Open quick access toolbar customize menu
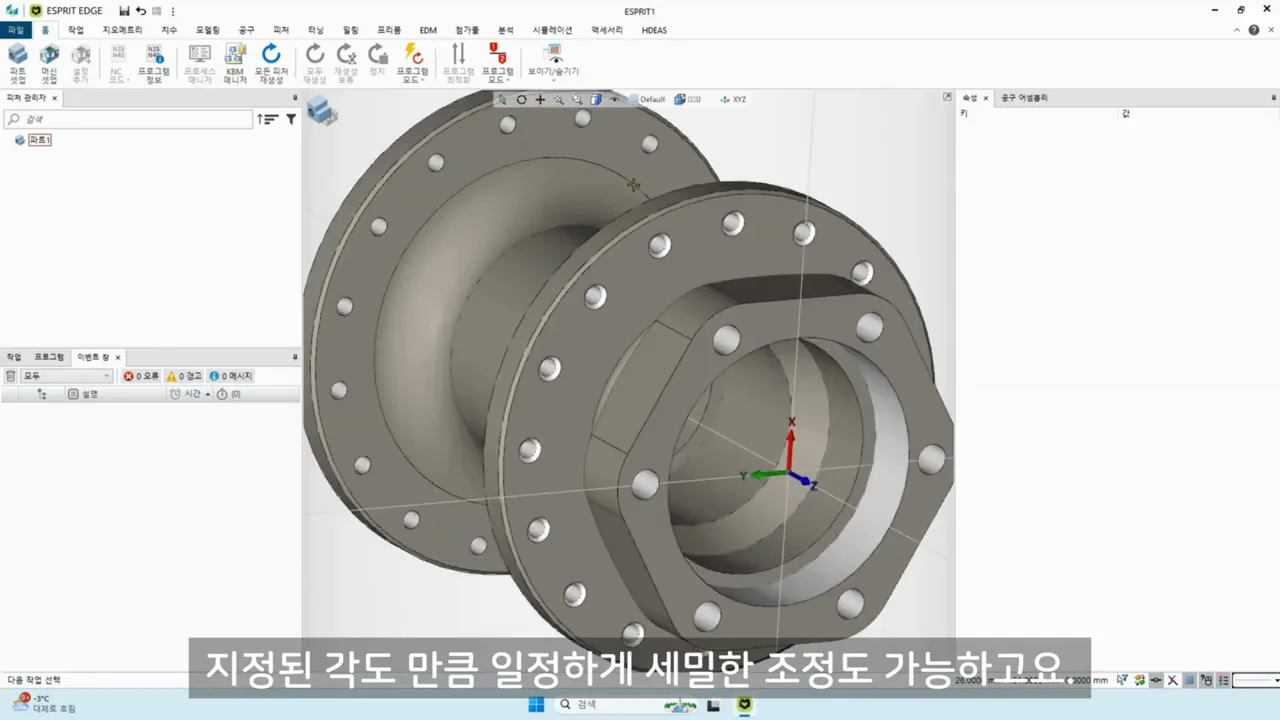The height and width of the screenshot is (720, 1280). [x=173, y=11]
